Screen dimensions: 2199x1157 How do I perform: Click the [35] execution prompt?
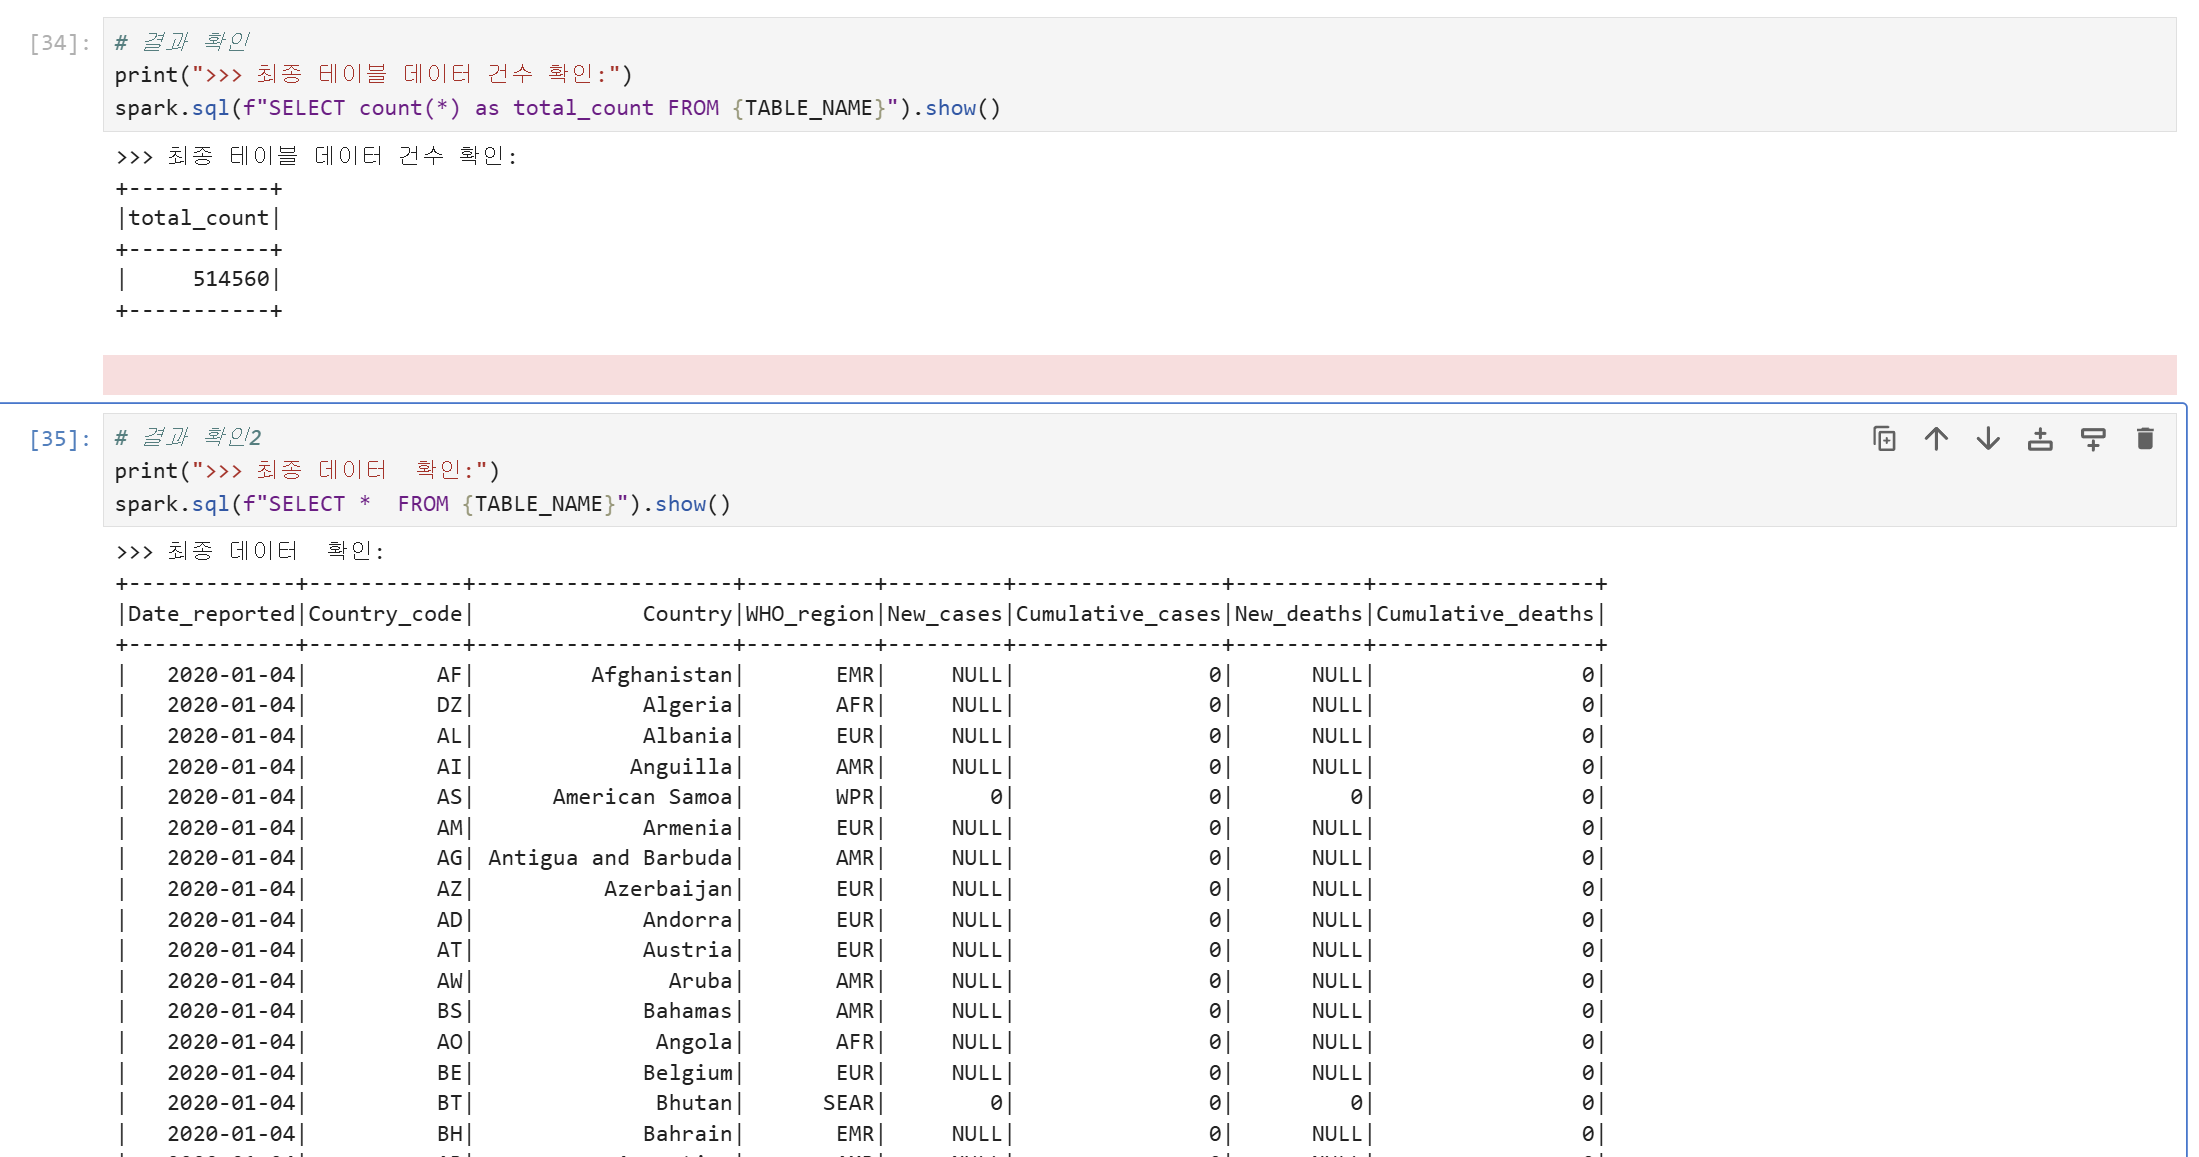[60, 439]
